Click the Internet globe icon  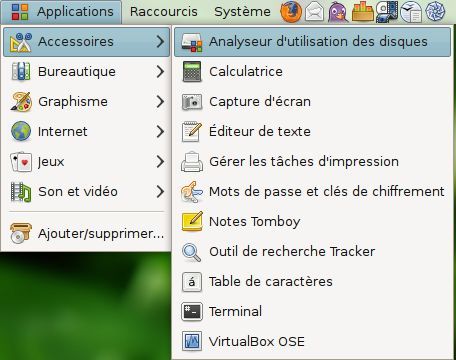point(21,131)
